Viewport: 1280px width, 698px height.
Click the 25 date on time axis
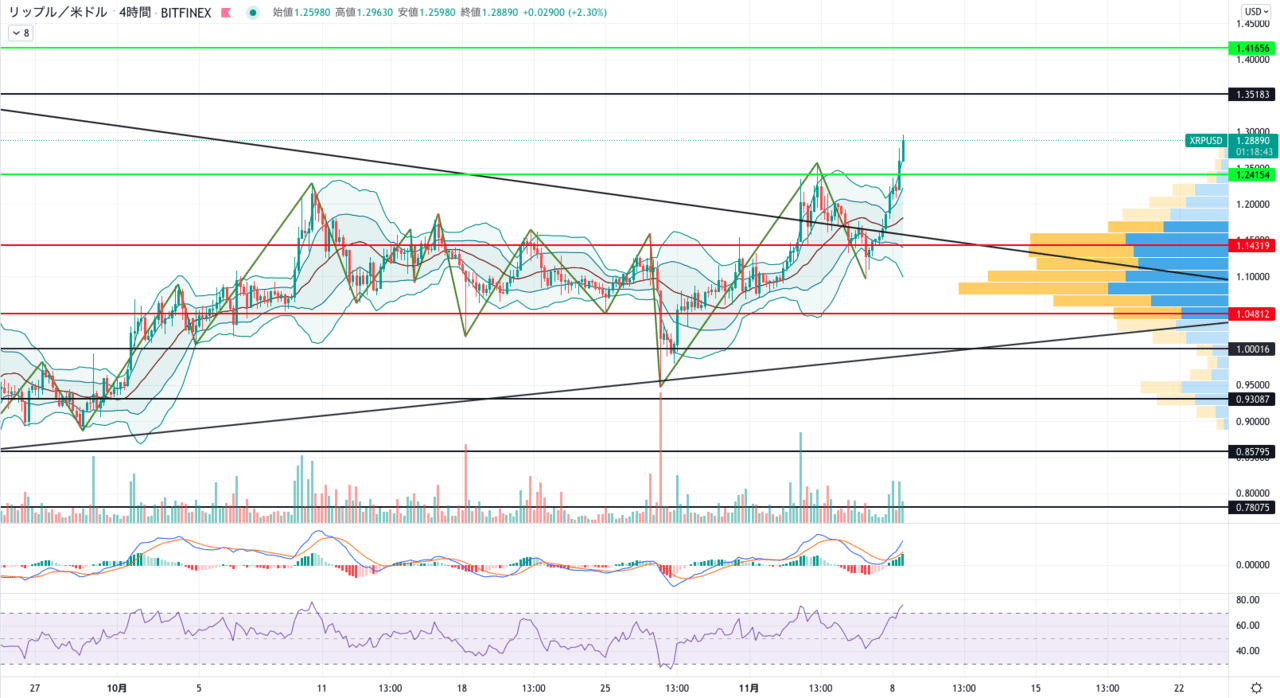605,688
